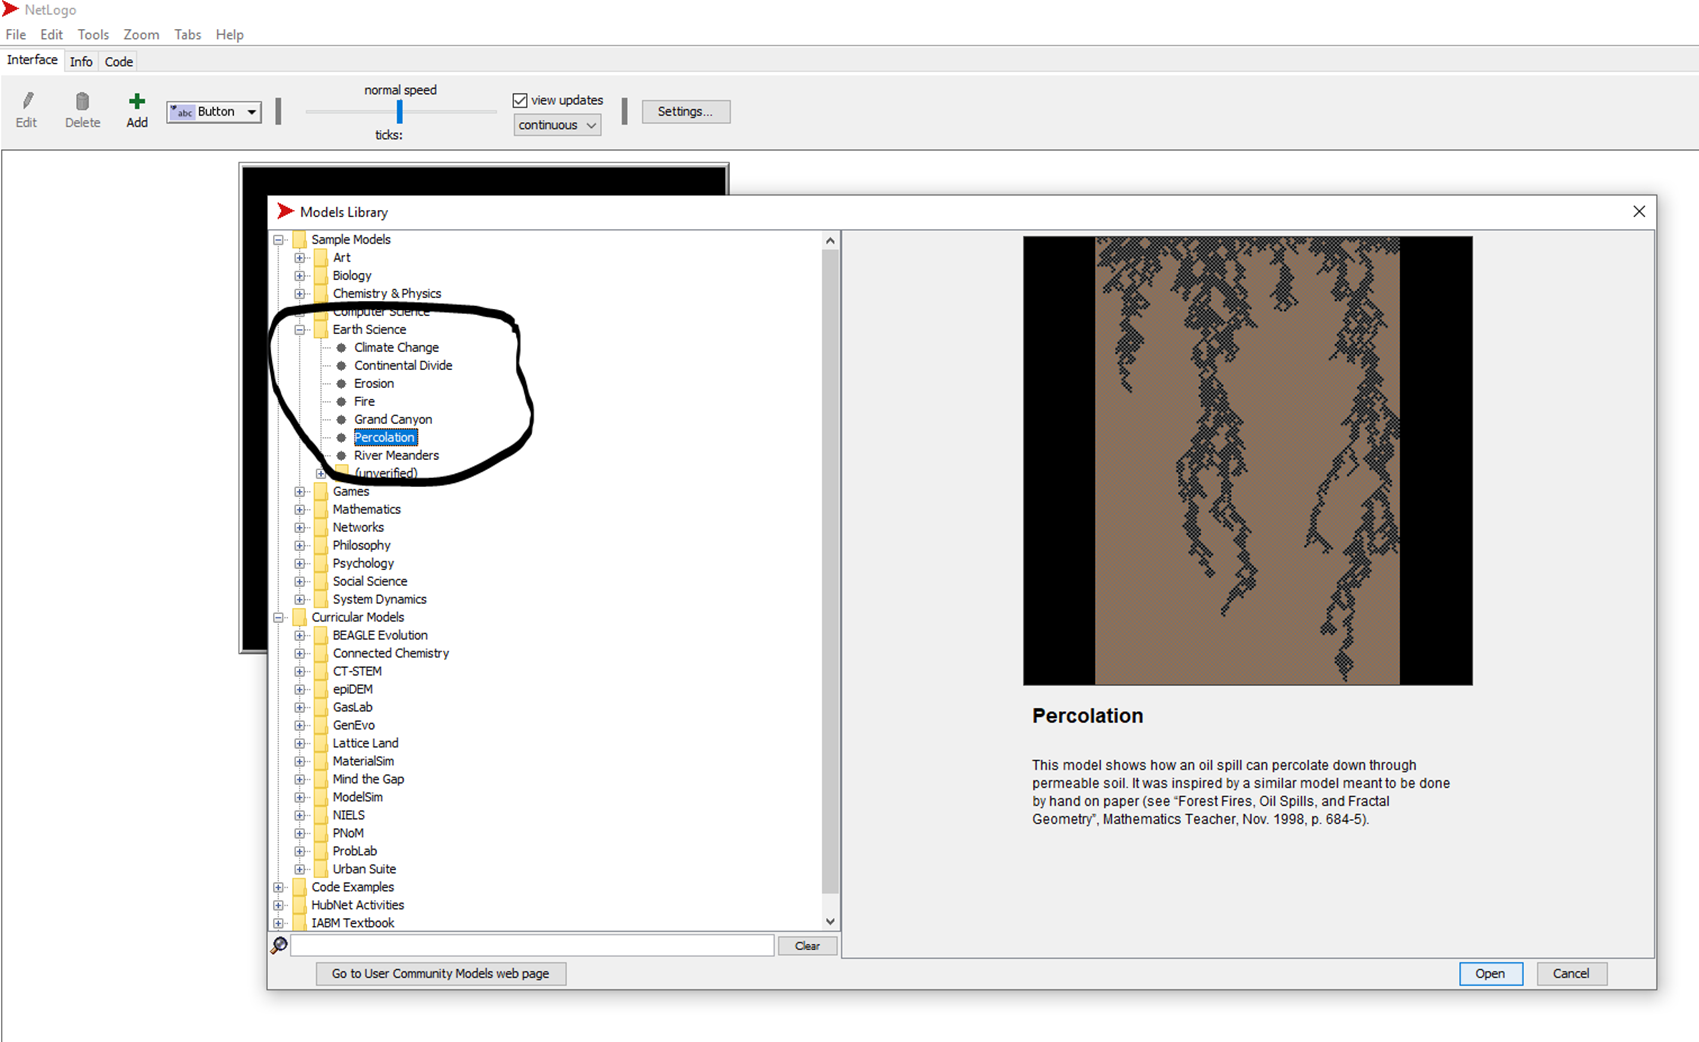1699x1042 pixels.
Task: Click the River Meanders model bullet icon
Action: [x=341, y=456]
